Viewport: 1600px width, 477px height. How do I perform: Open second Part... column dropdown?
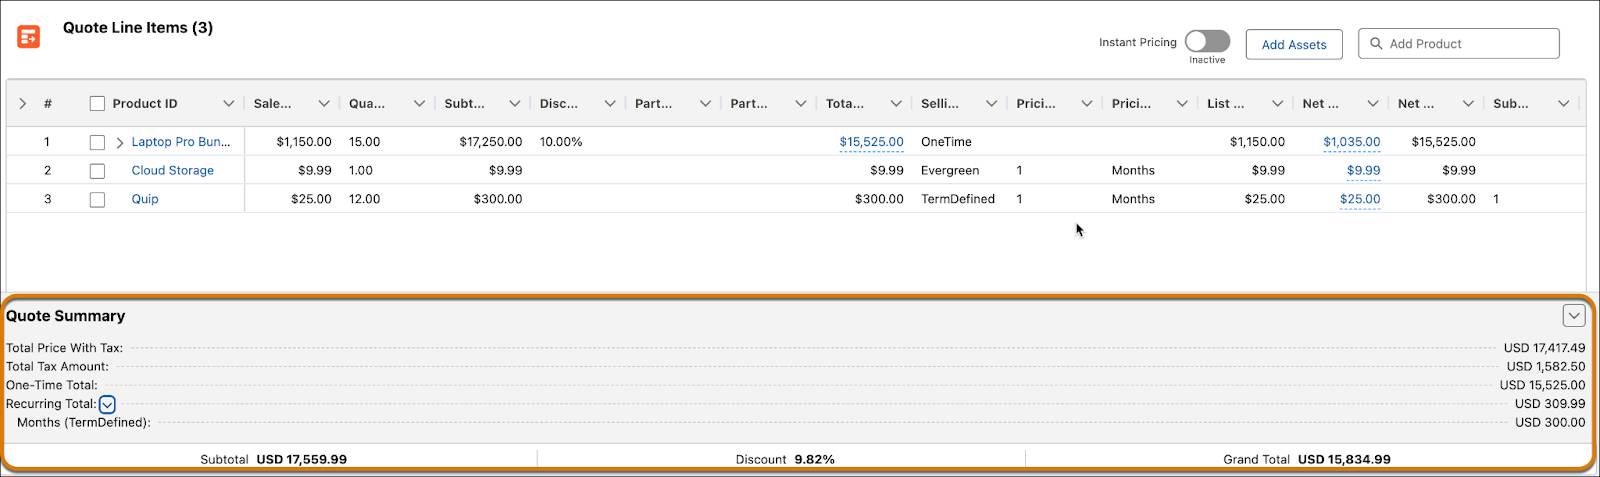[800, 103]
